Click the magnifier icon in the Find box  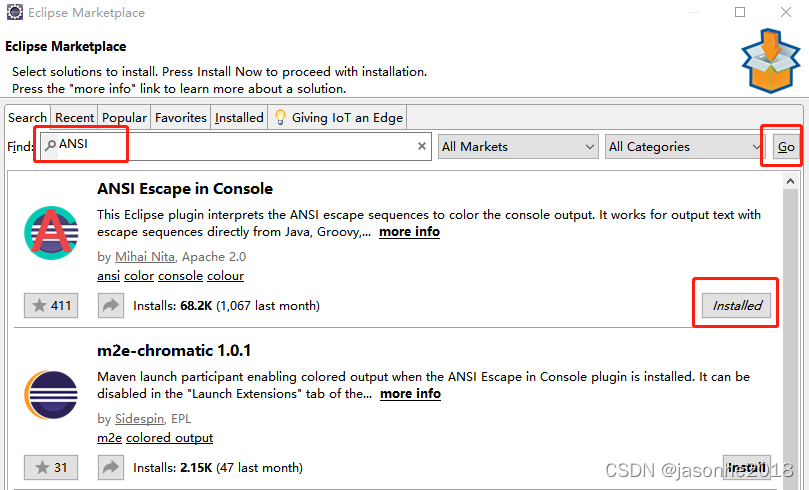pyautogui.click(x=50, y=145)
